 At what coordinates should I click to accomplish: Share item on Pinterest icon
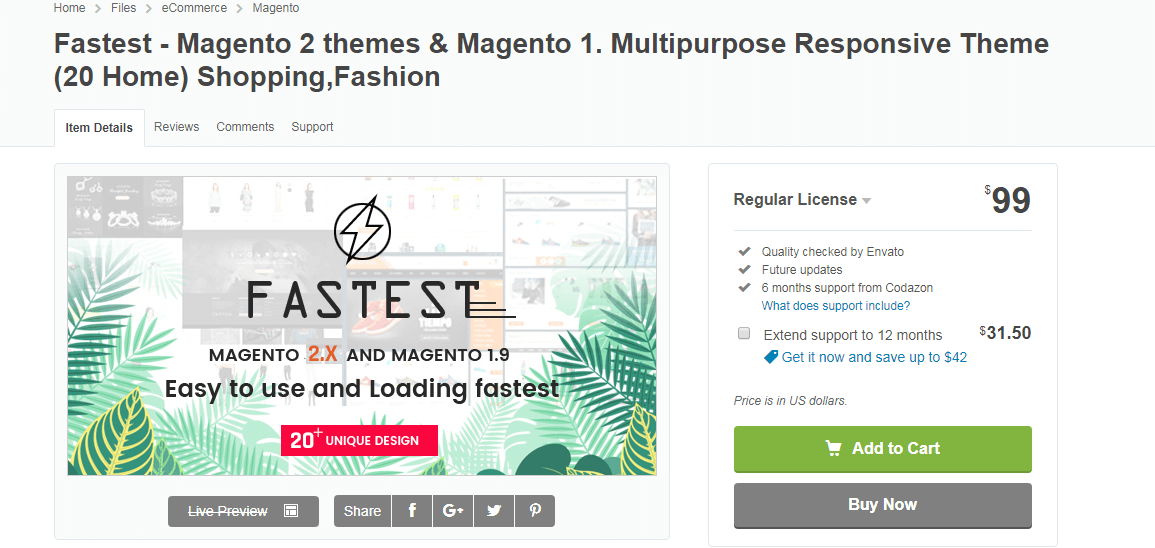(535, 511)
